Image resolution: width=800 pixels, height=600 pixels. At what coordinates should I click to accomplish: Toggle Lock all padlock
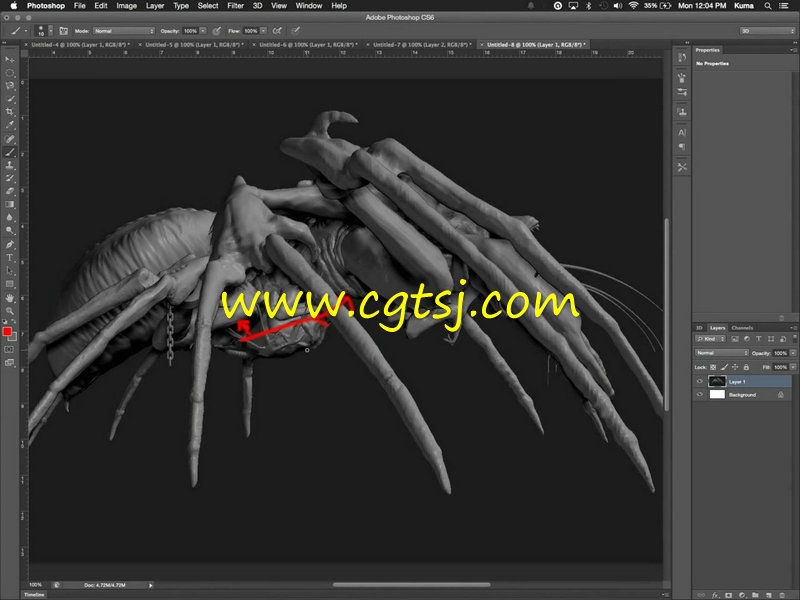tap(746, 367)
